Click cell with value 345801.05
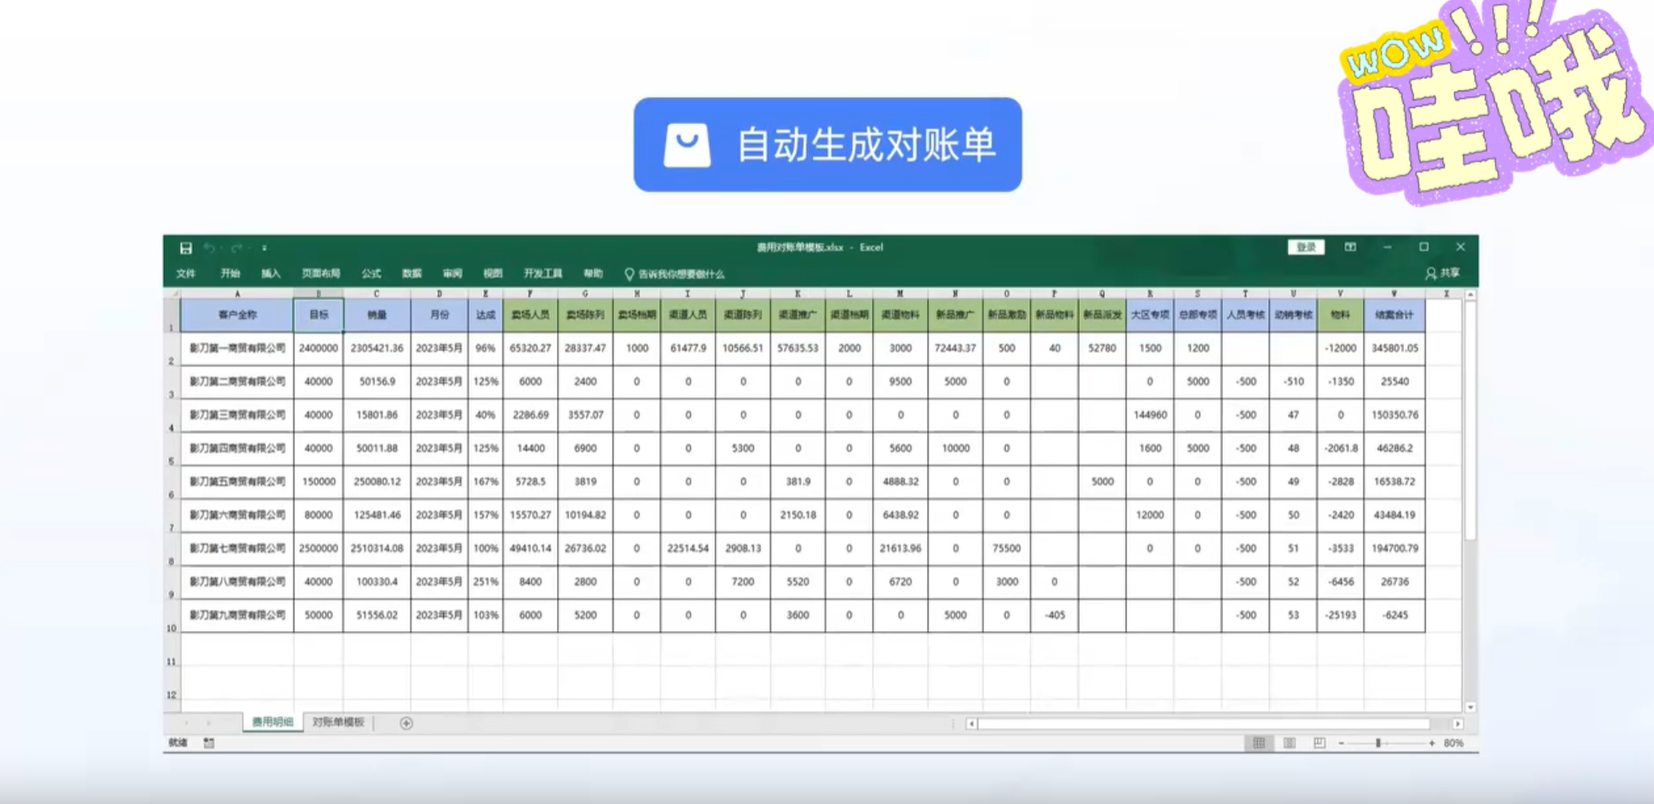1654x804 pixels. coord(1394,348)
